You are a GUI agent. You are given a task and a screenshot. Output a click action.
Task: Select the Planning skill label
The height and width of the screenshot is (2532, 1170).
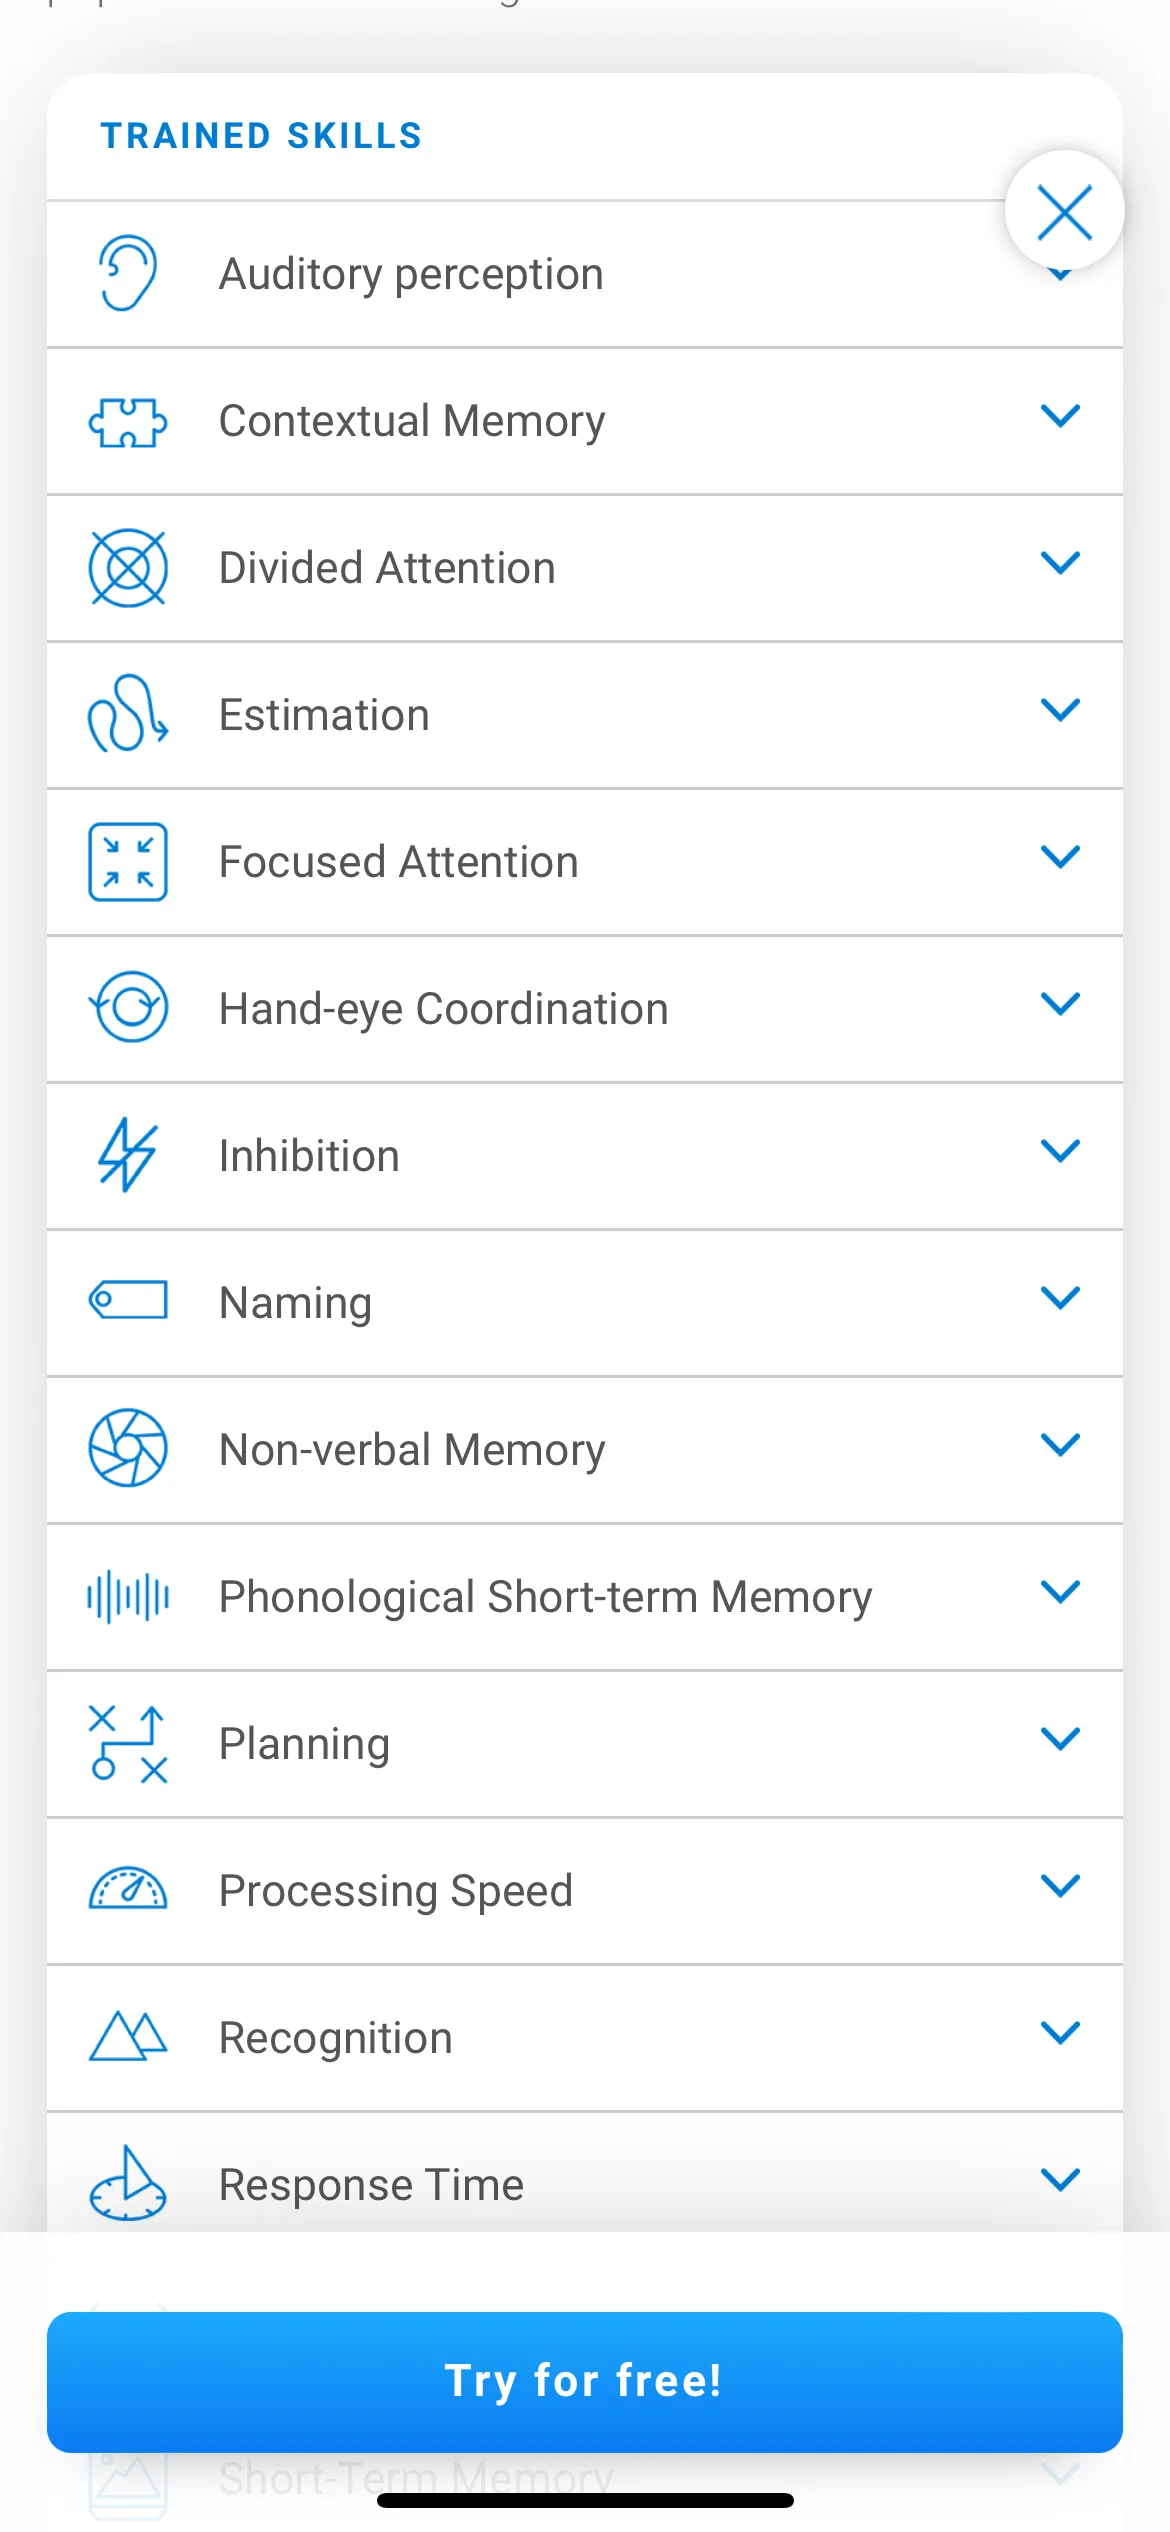(x=304, y=1745)
